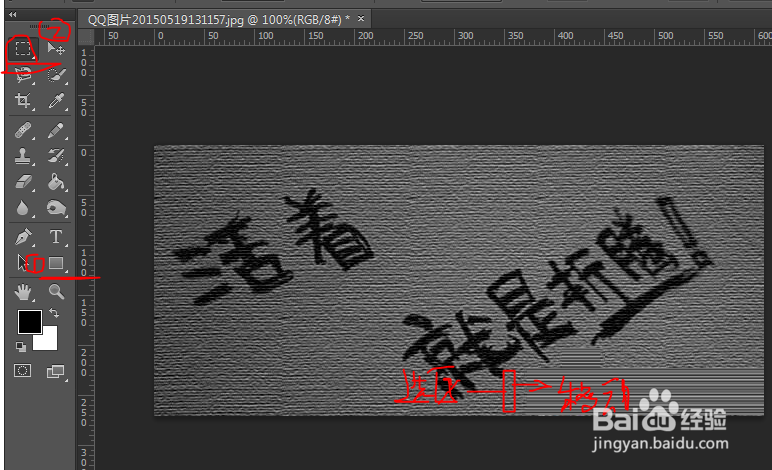
Task: Open the black foreground color picker
Action: tap(30, 322)
